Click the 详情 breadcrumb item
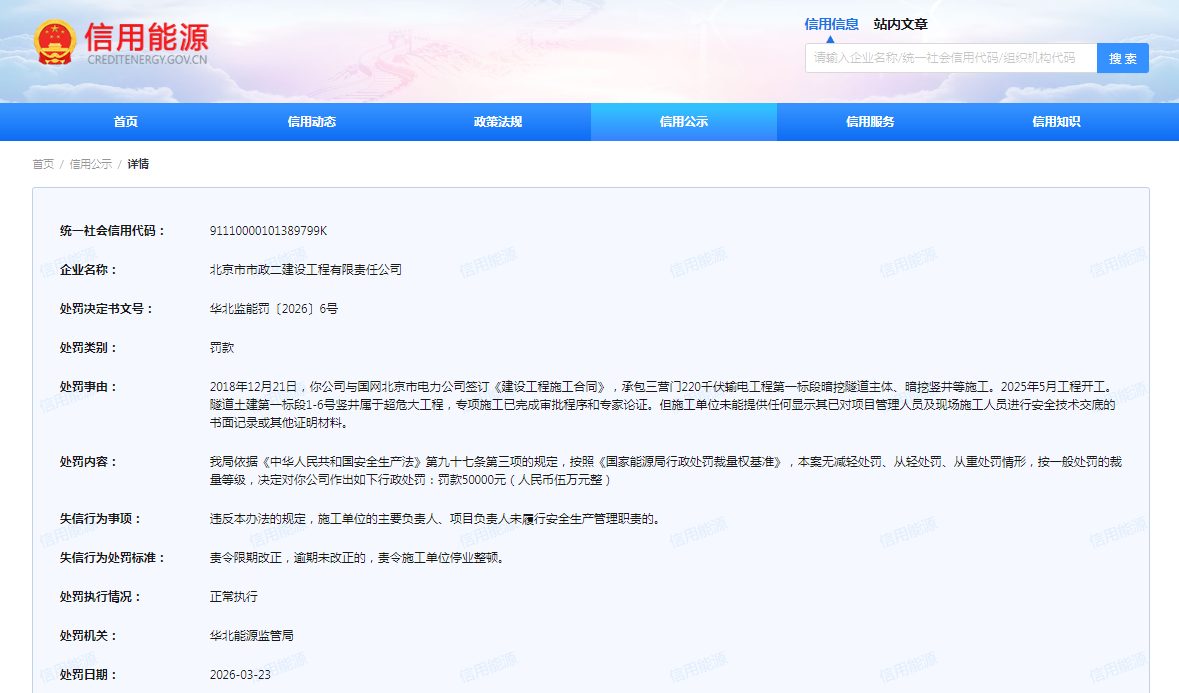This screenshot has width=1179, height=693. 138,164
